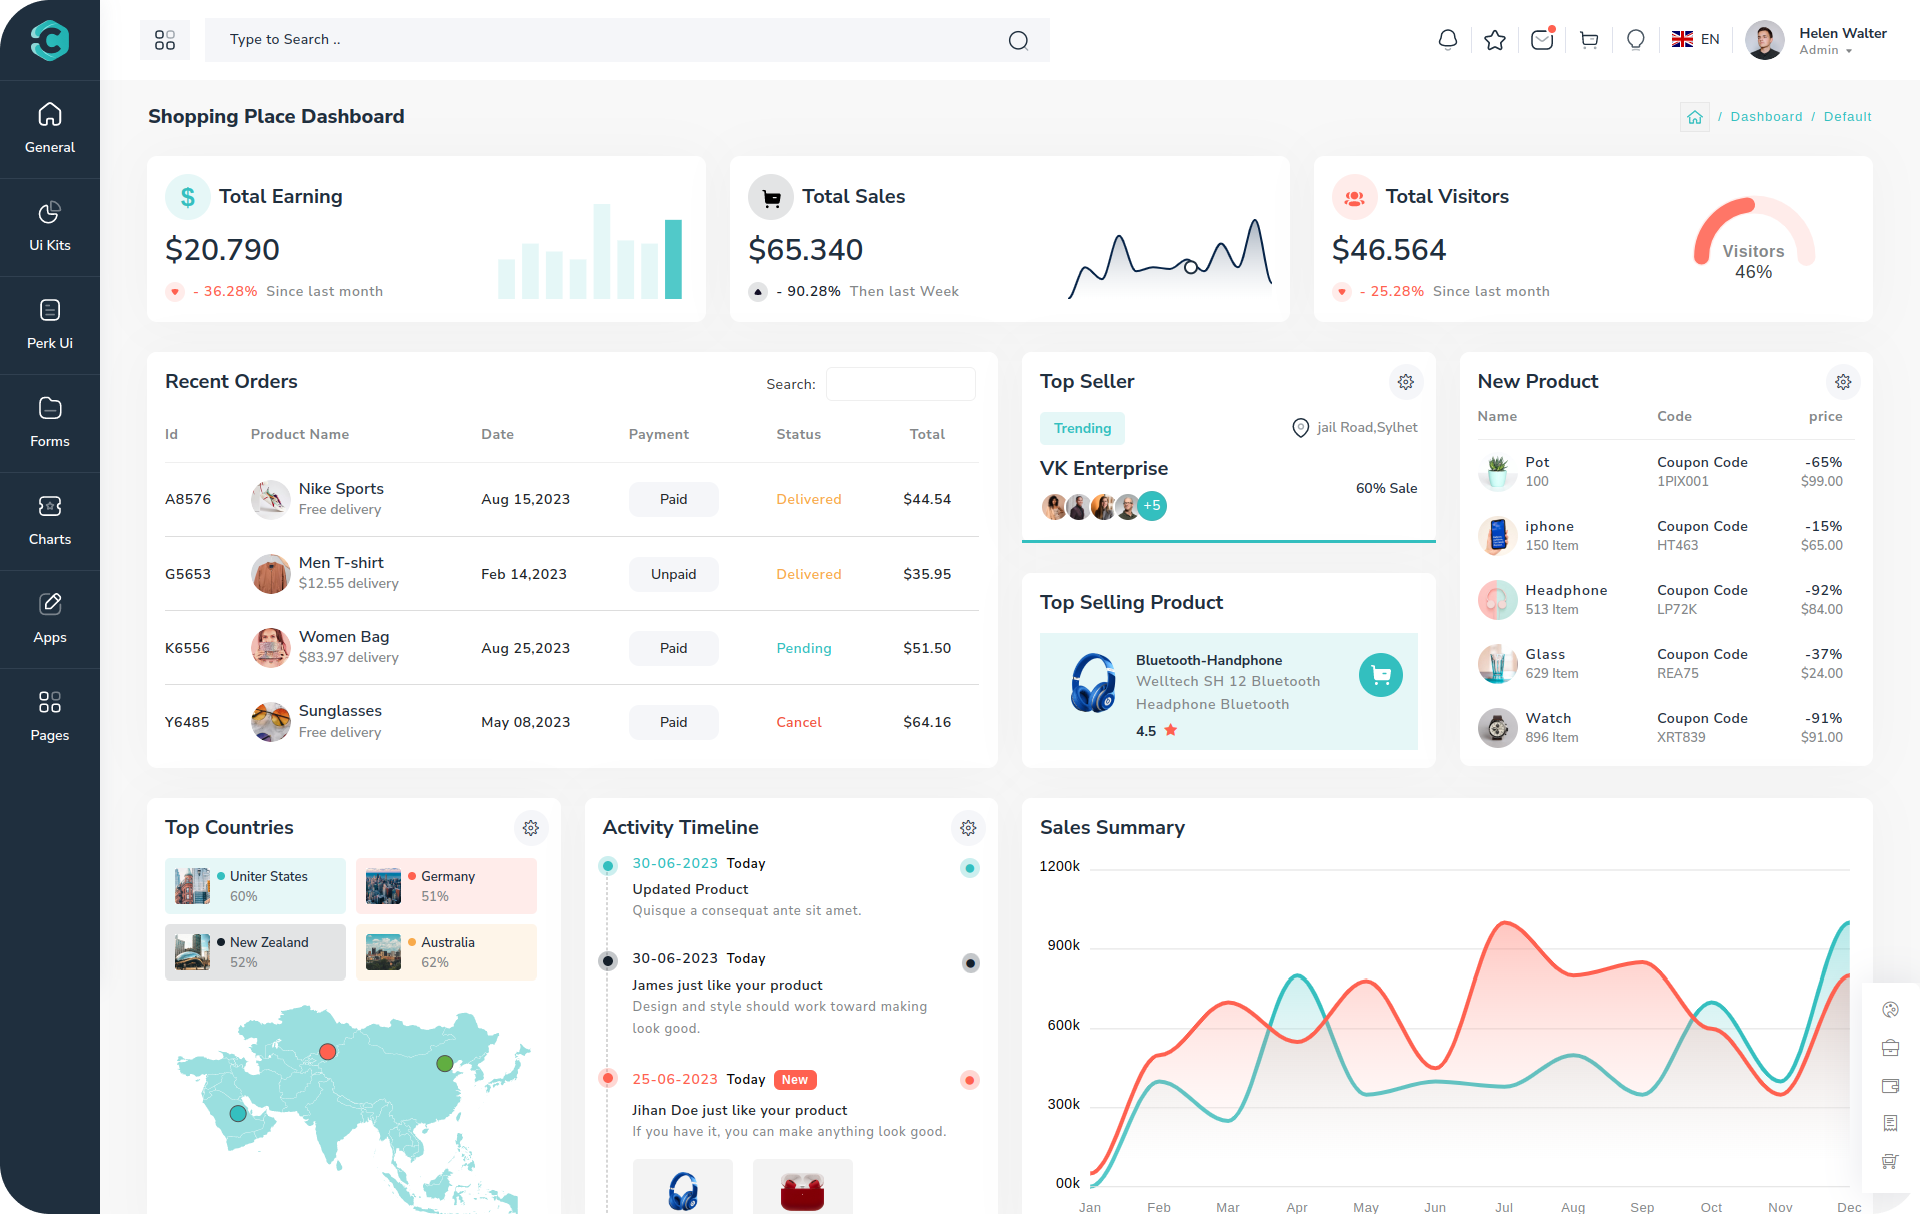1920x1214 pixels.
Task: Open Charts in the sidebar
Action: 50,520
